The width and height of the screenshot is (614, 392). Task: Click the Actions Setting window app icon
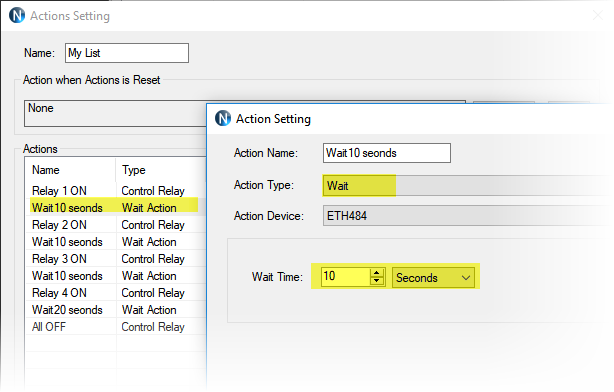click(17, 16)
